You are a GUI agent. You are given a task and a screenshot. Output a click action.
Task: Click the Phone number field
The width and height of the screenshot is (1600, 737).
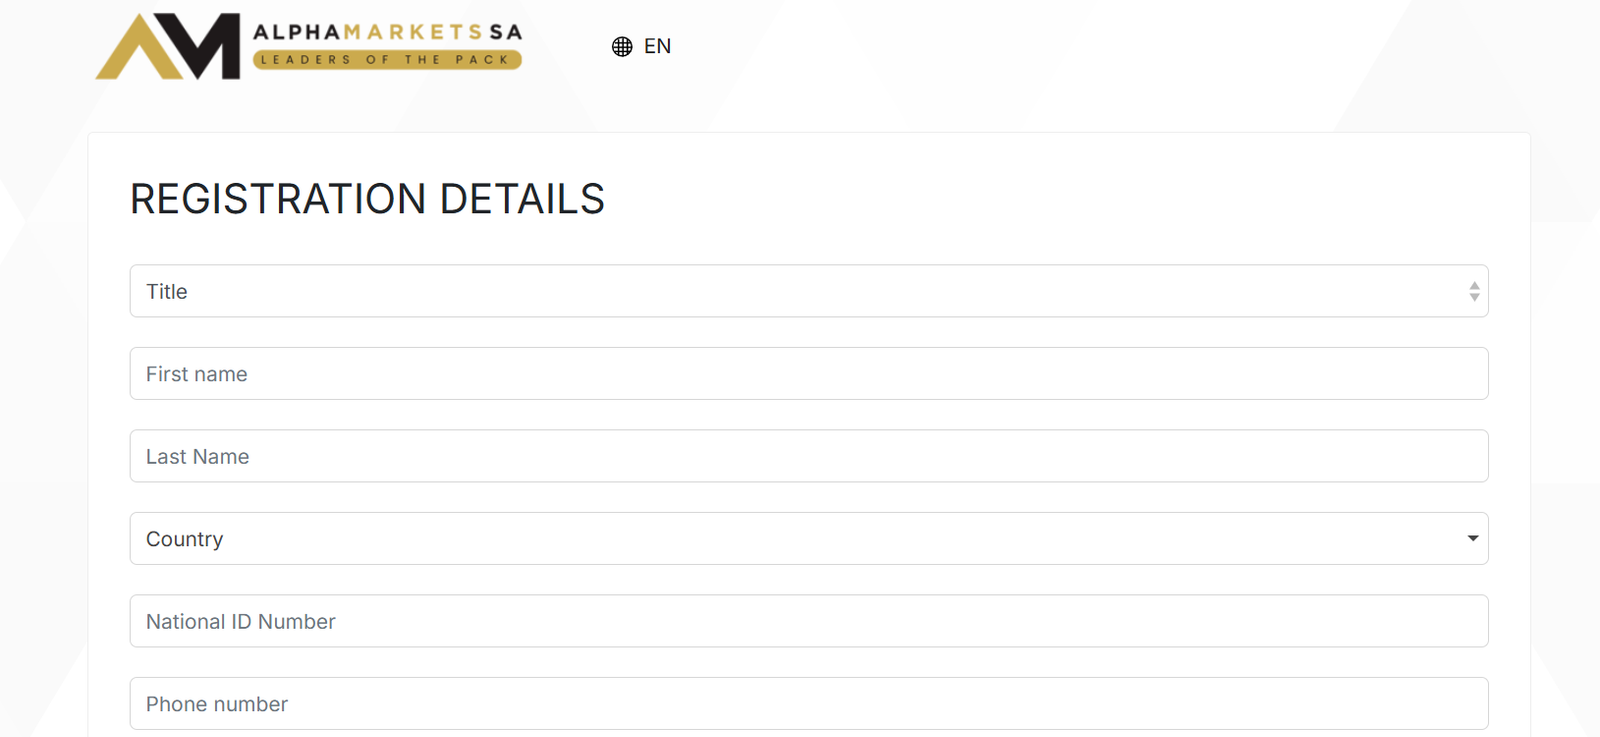809,704
